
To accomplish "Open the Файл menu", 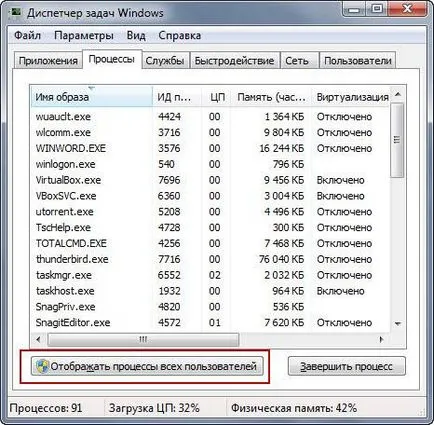I will [28, 35].
